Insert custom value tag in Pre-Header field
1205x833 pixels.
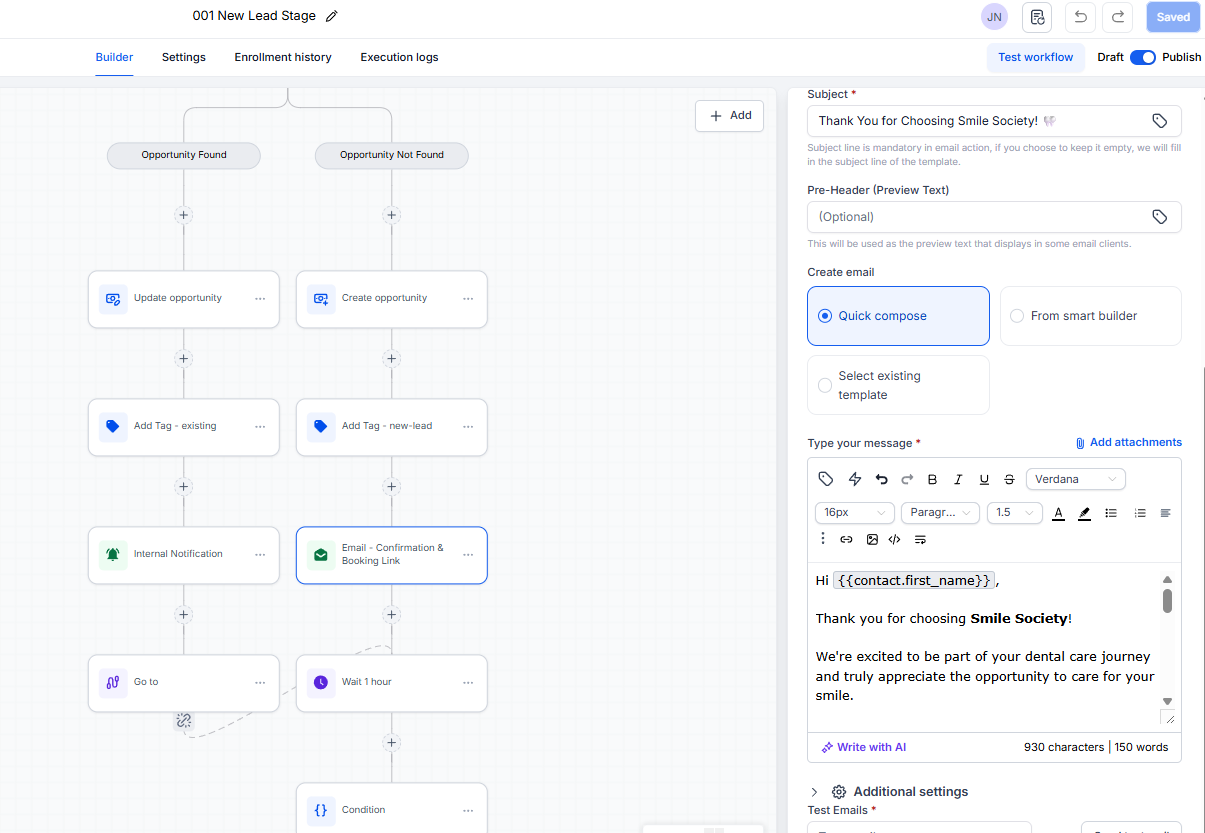1159,217
